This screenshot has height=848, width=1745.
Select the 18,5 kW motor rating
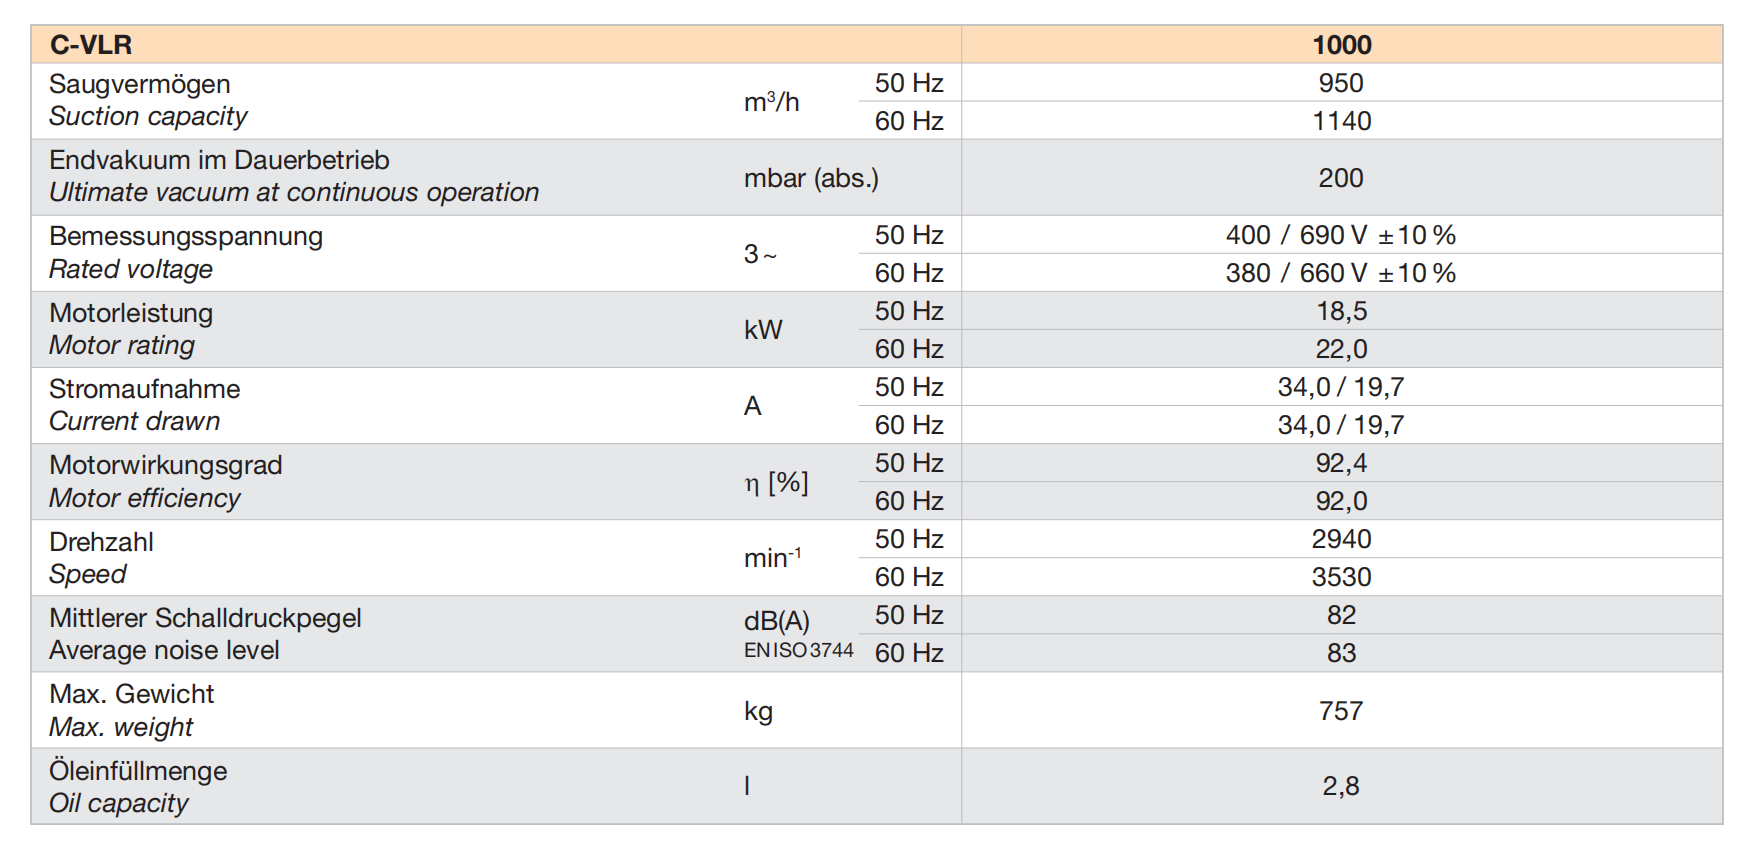click(1341, 311)
